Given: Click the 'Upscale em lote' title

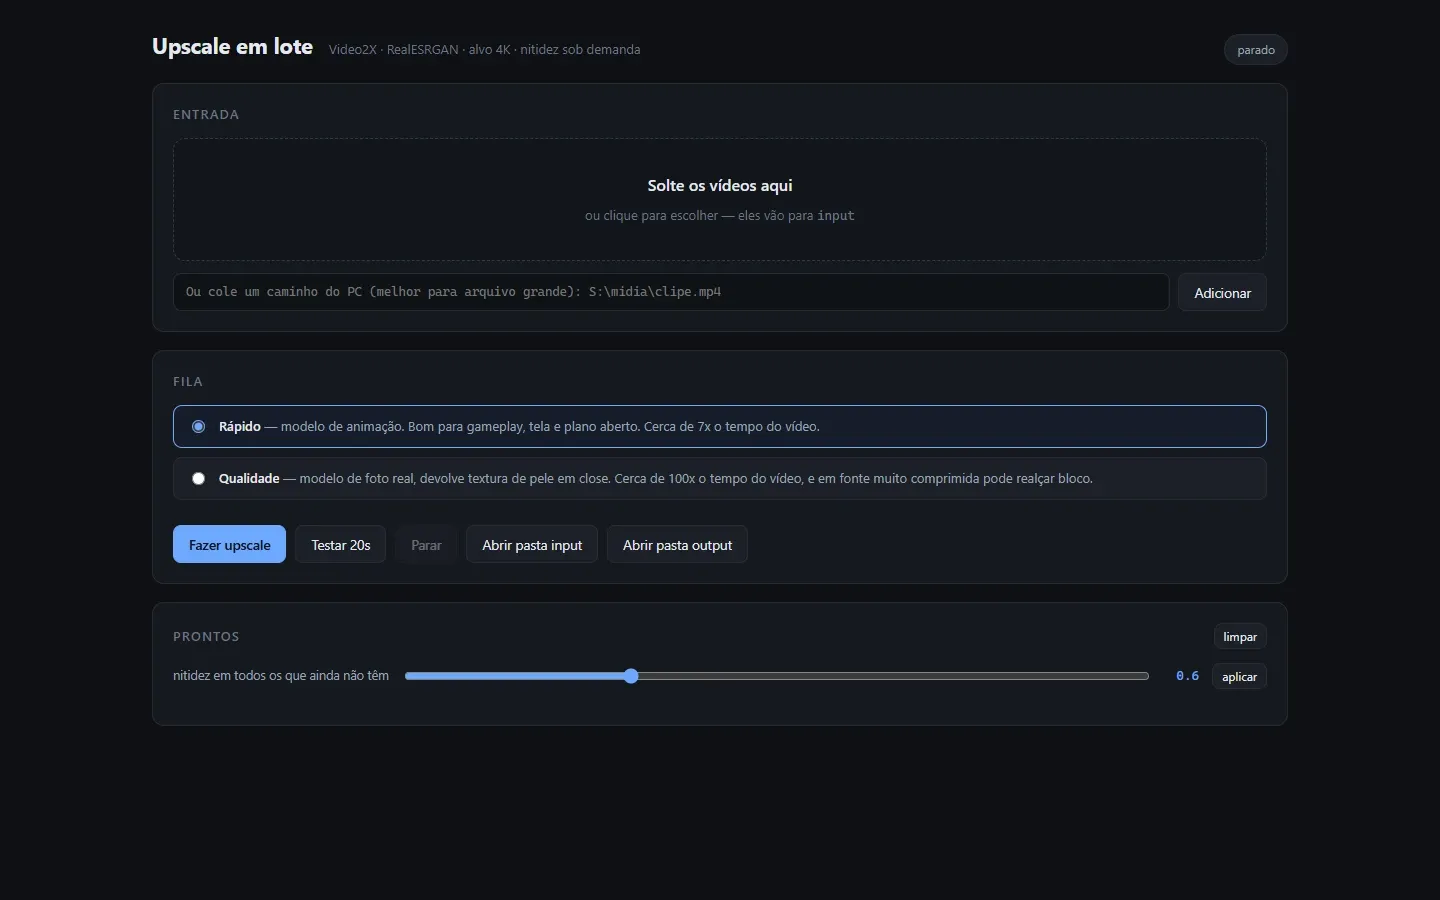Looking at the screenshot, I should coord(233,47).
